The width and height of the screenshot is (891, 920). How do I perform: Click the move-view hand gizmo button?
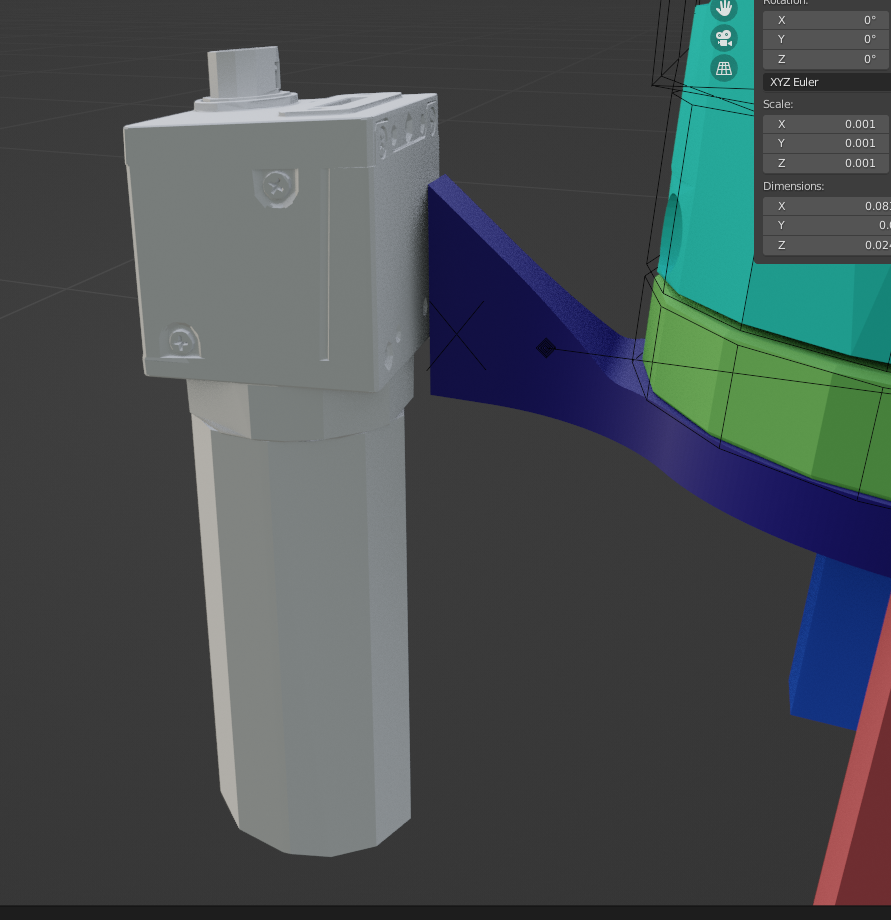pos(723,8)
